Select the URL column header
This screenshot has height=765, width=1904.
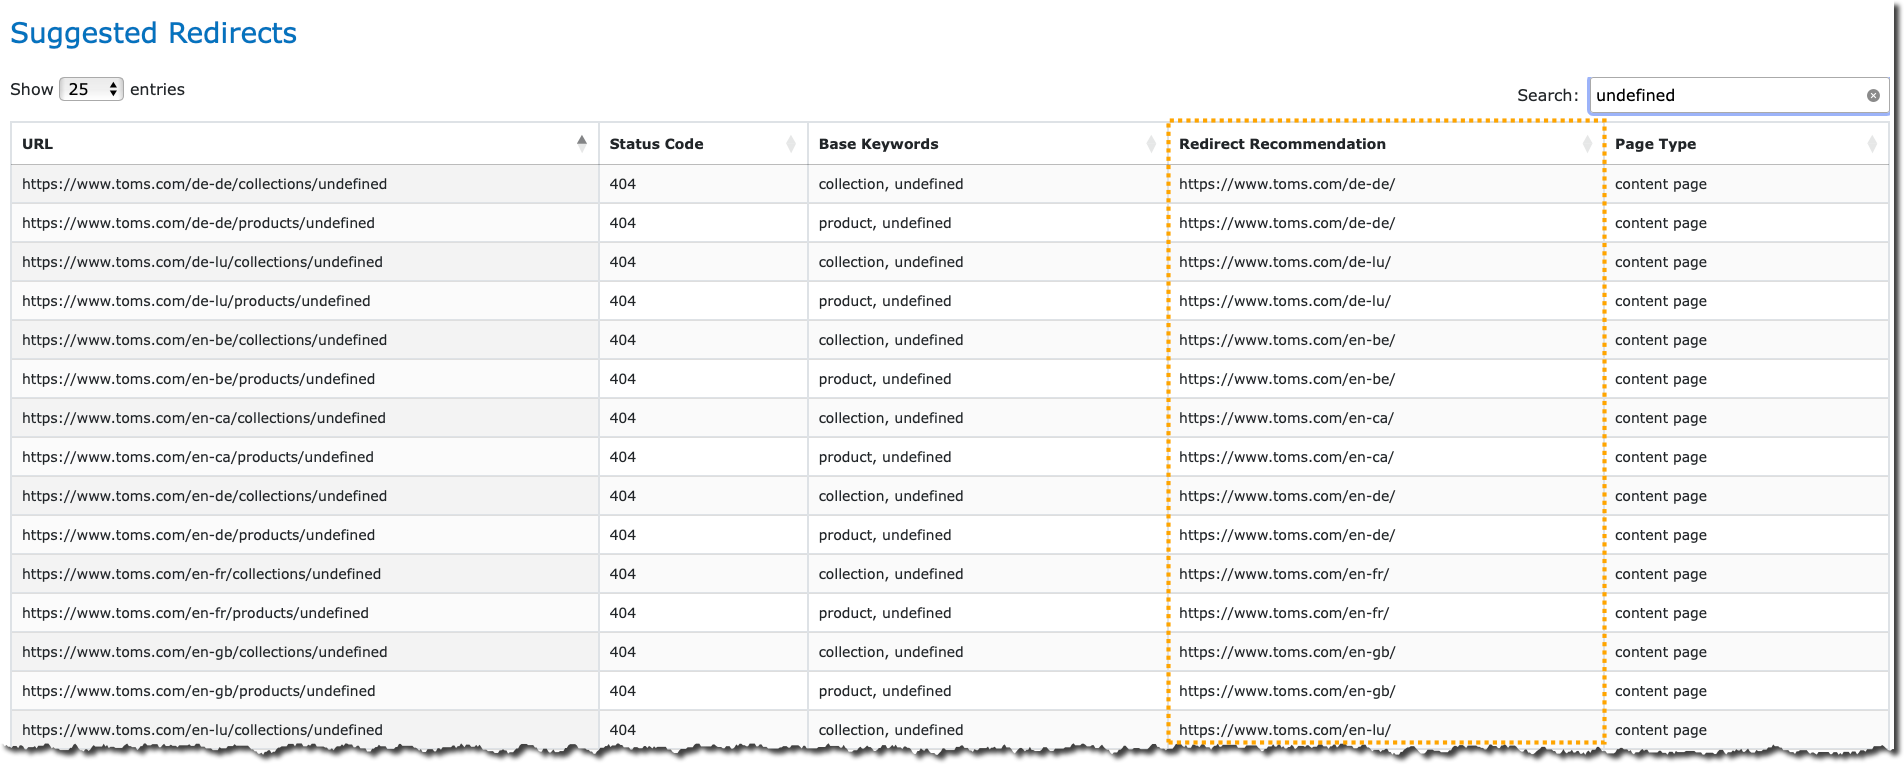(38, 144)
